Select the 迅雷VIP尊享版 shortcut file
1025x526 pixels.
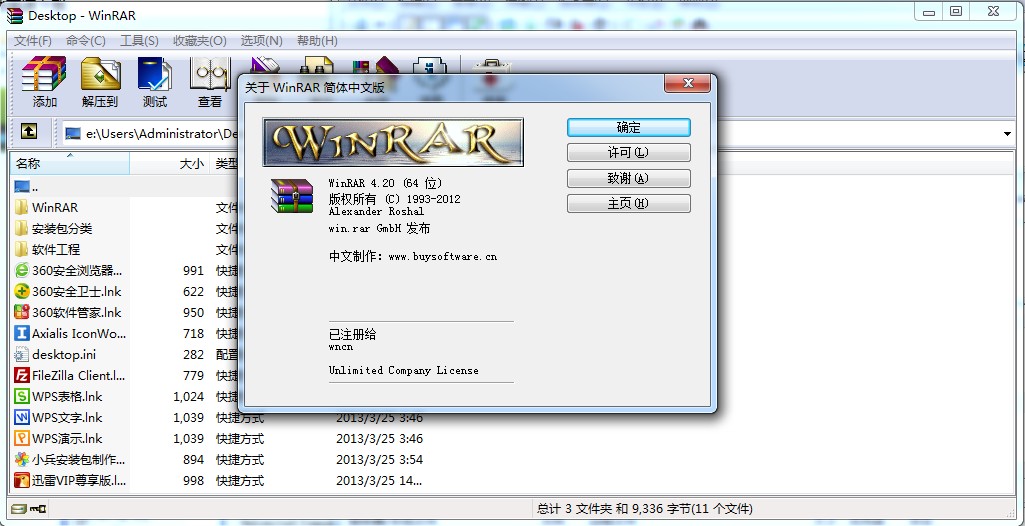pyautogui.click(x=78, y=481)
